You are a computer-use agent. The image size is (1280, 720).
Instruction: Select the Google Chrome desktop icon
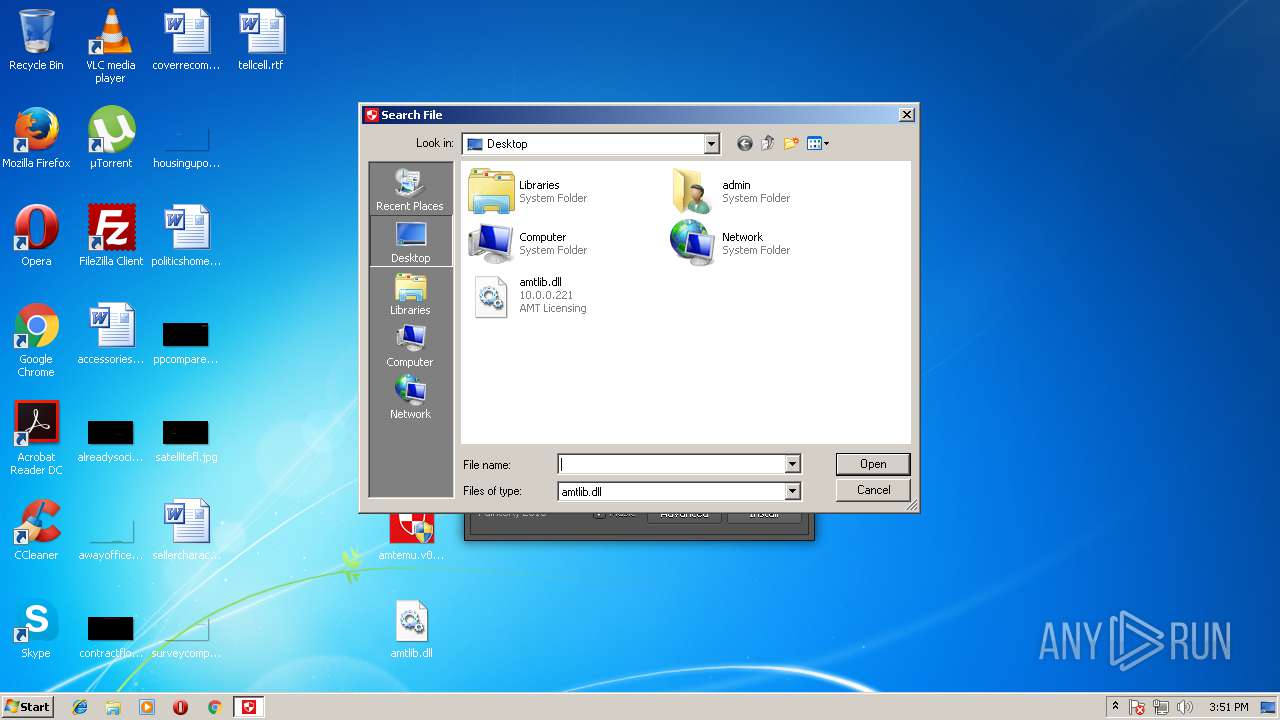36,340
